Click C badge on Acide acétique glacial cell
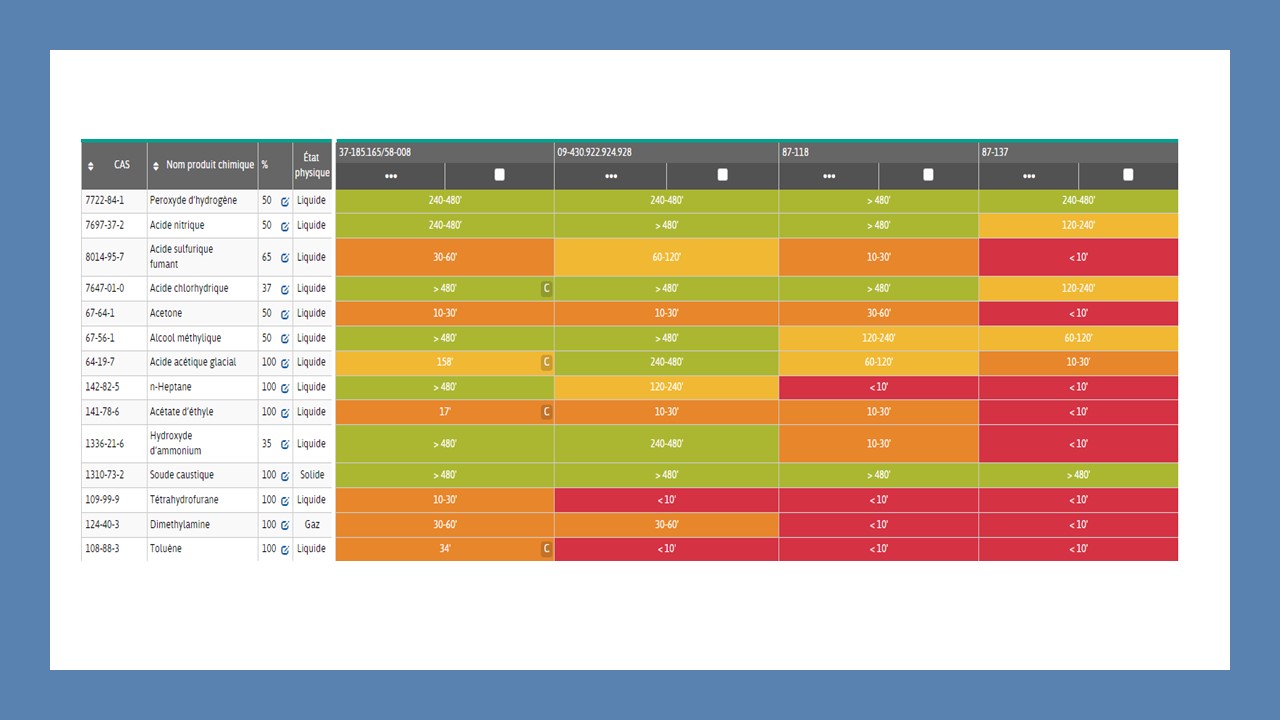 point(546,362)
